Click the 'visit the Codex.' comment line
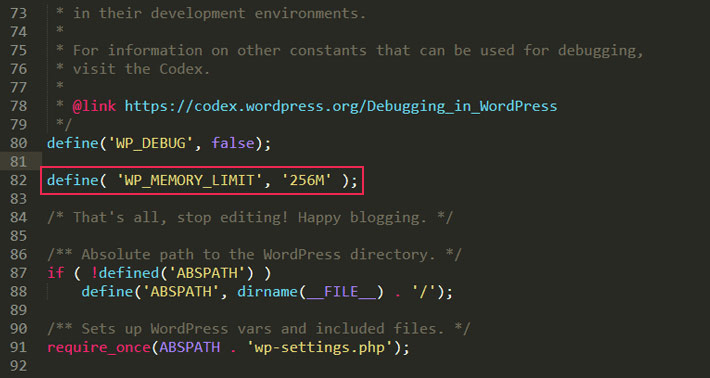 [133, 69]
